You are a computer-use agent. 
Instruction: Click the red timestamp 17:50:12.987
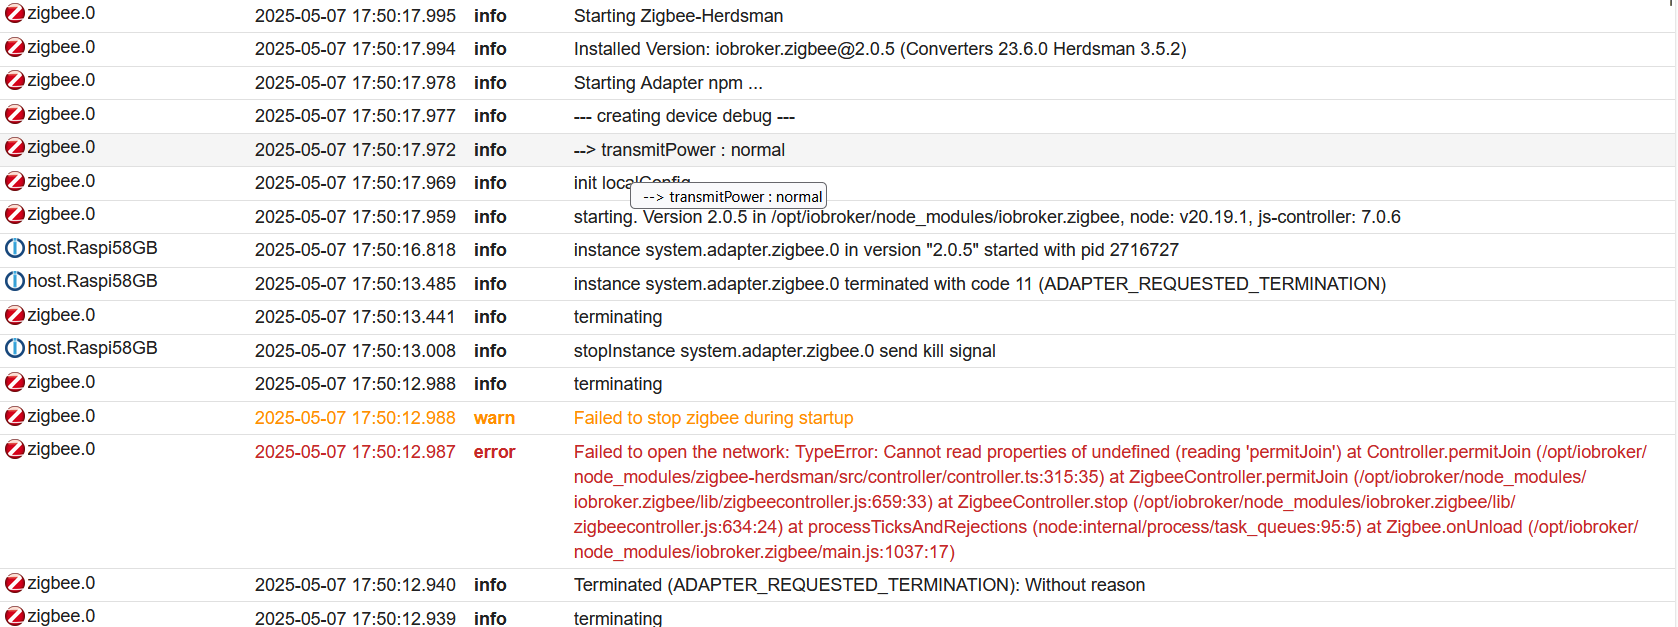pyautogui.click(x=355, y=452)
